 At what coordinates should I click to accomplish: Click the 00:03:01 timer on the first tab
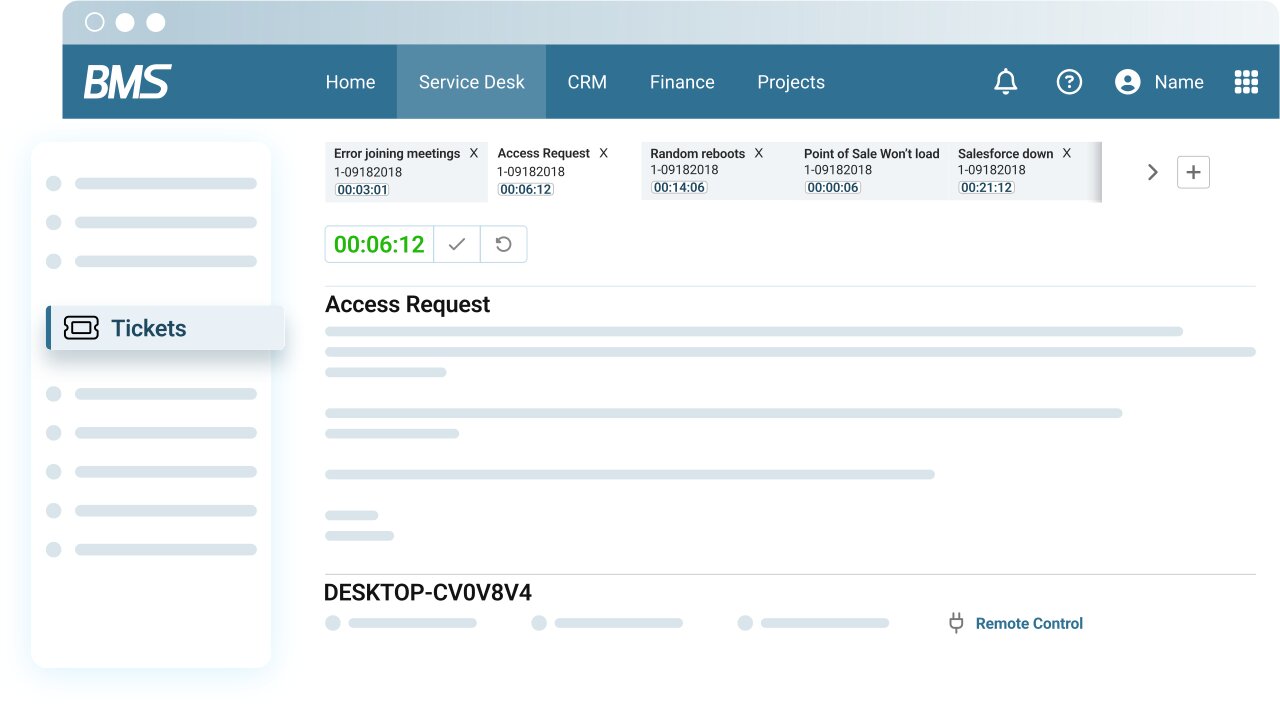tap(361, 189)
